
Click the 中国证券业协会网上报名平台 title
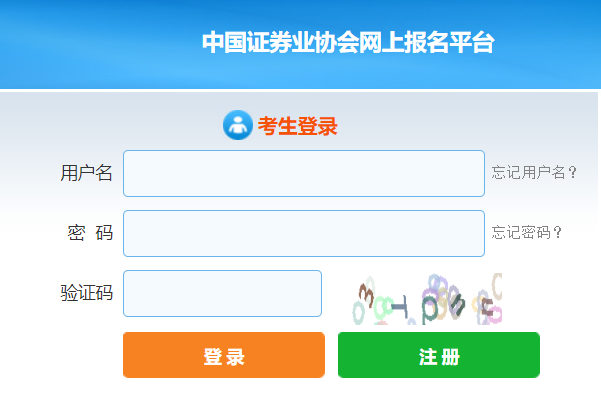[x=347, y=43]
